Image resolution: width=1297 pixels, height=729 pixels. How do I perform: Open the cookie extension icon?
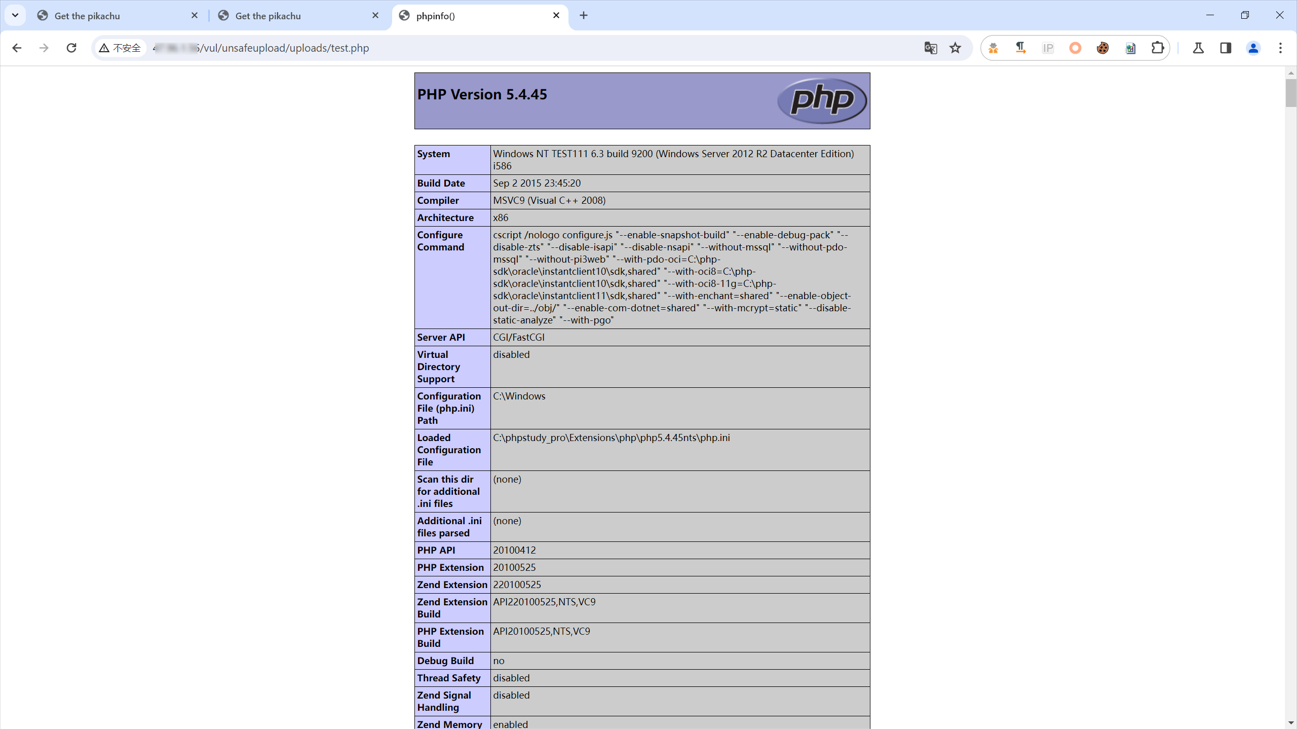point(1102,48)
